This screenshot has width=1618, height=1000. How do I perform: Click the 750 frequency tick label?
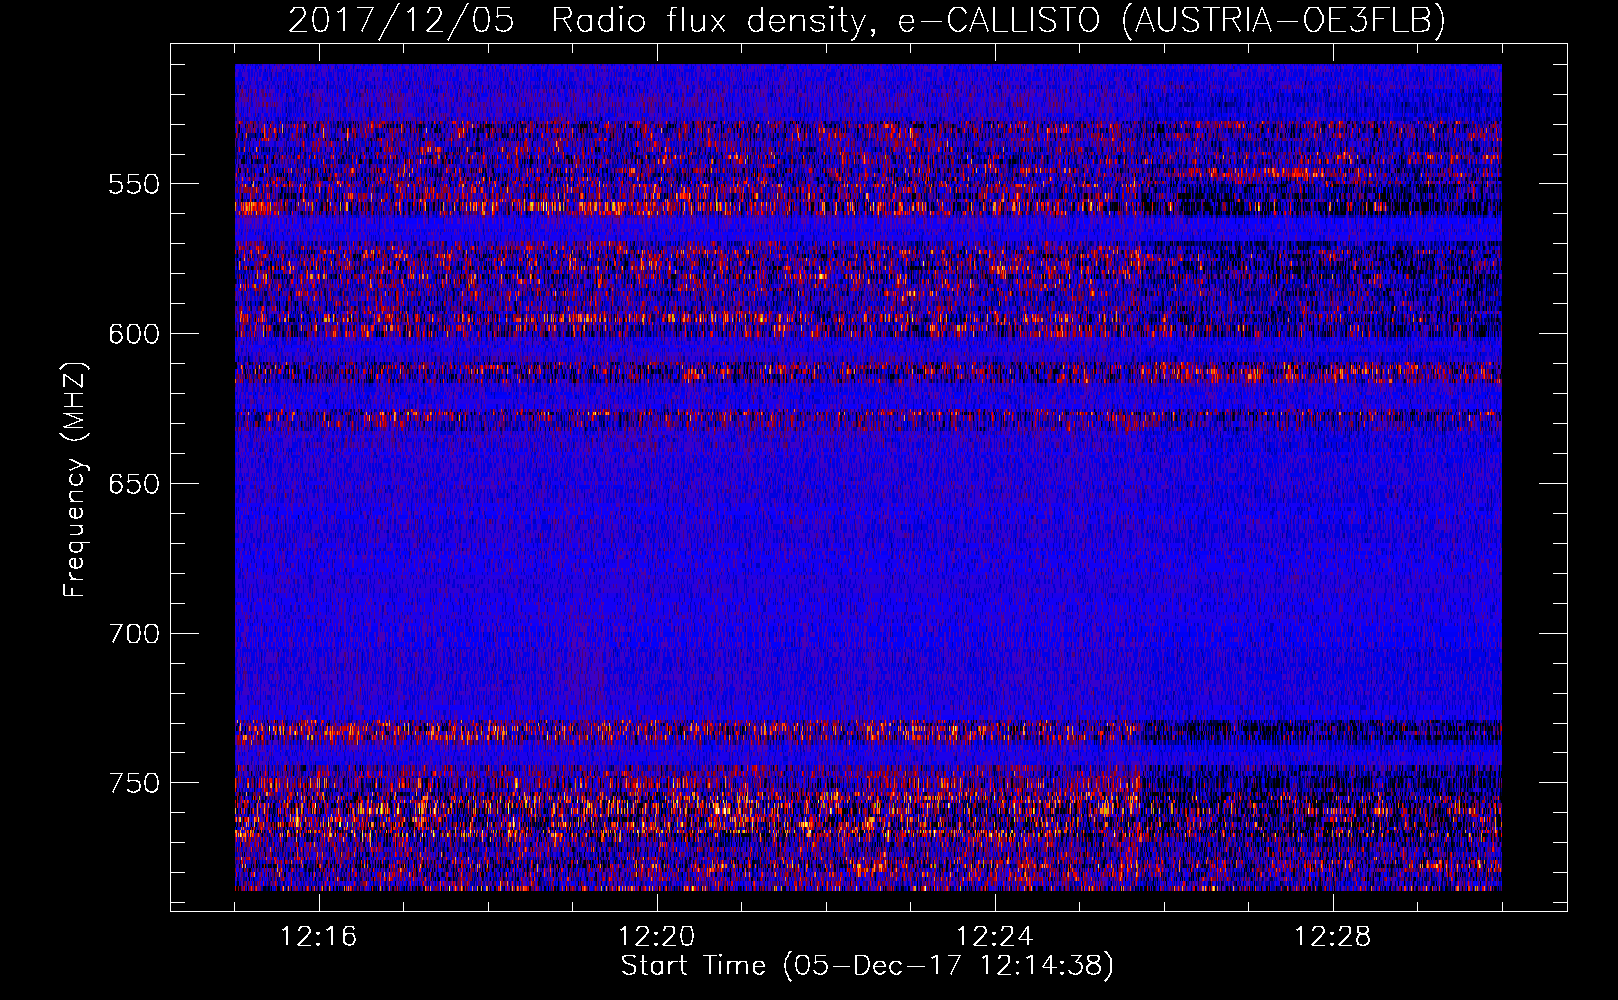[x=134, y=783]
